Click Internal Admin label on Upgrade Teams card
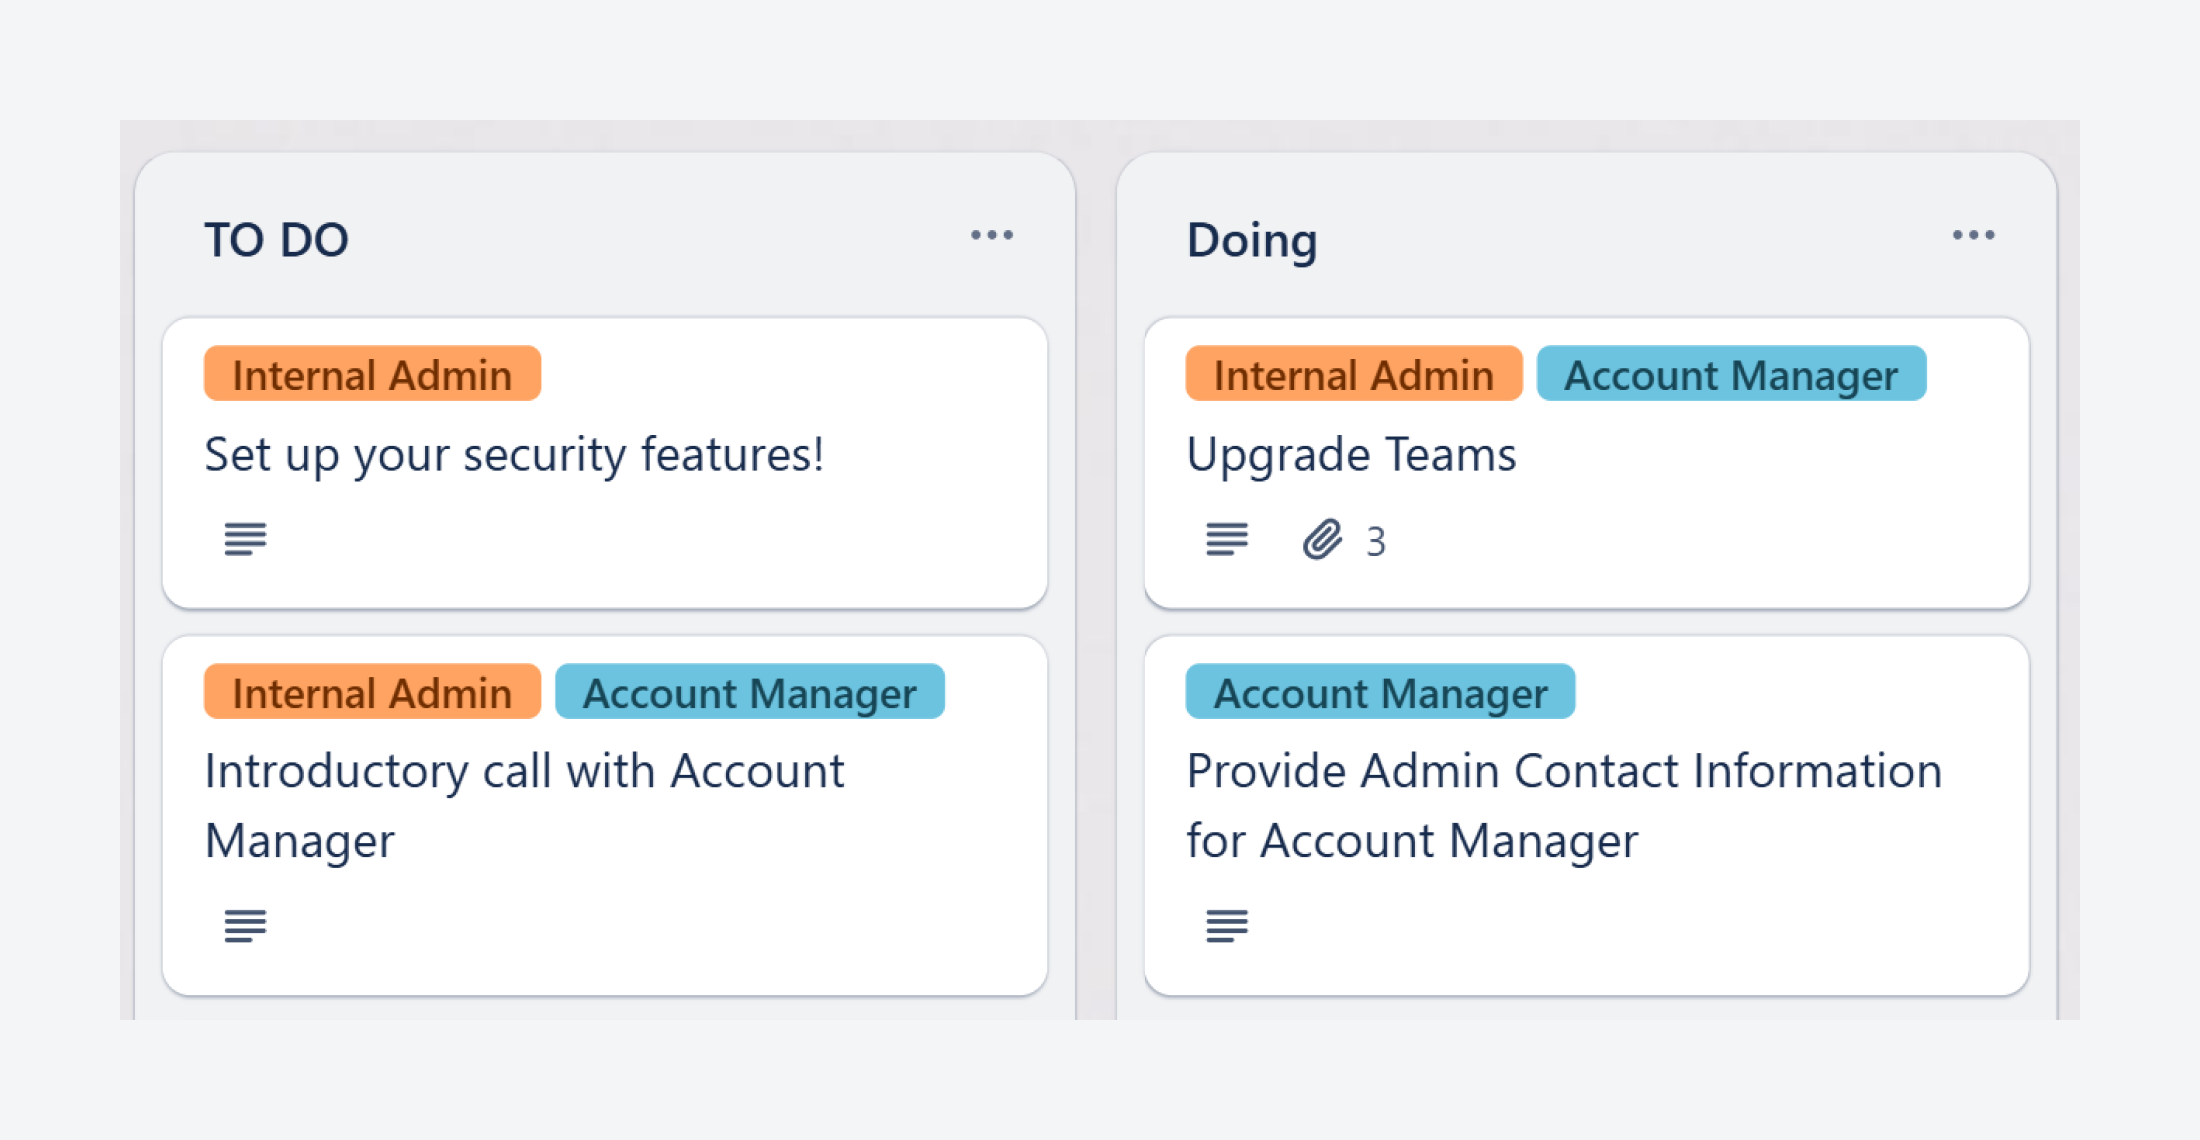The height and width of the screenshot is (1140, 2200). click(1354, 374)
